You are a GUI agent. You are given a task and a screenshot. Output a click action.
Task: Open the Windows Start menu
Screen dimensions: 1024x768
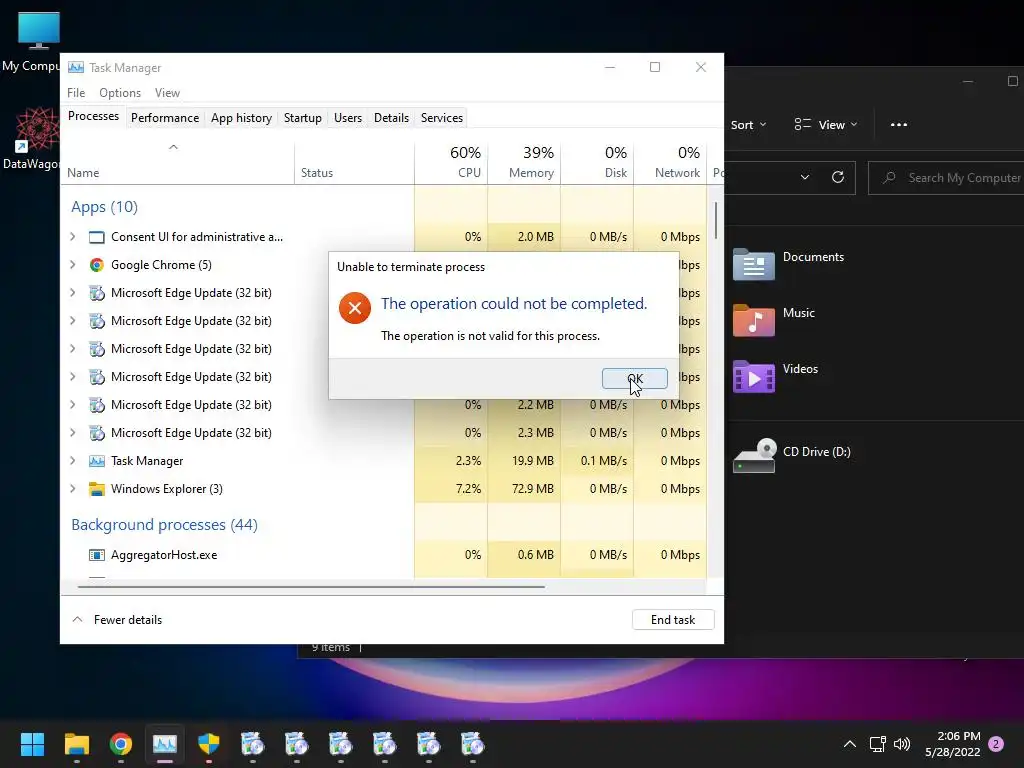(x=32, y=744)
